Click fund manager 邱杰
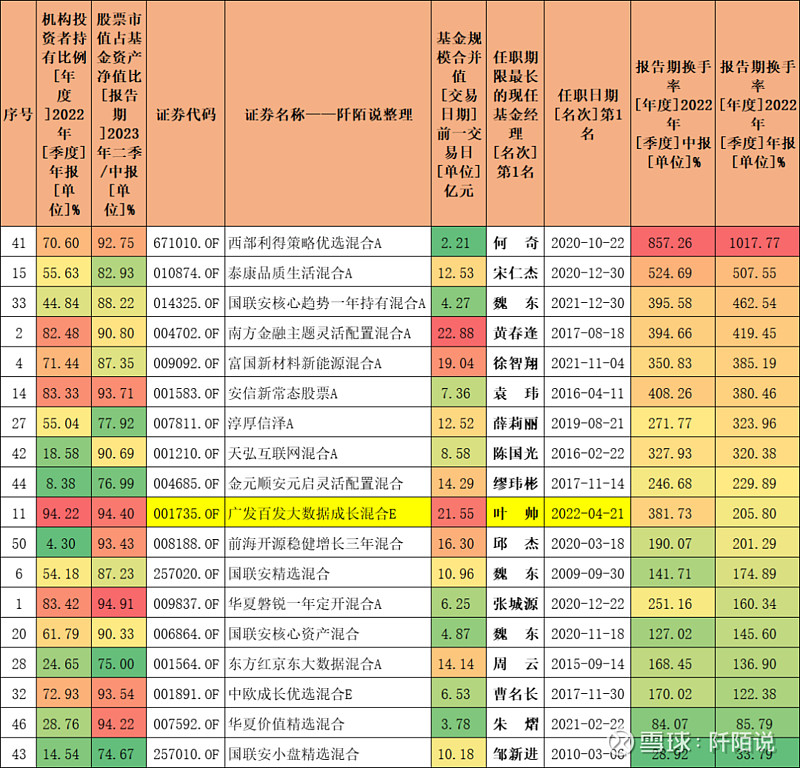800x768 pixels. (515, 544)
